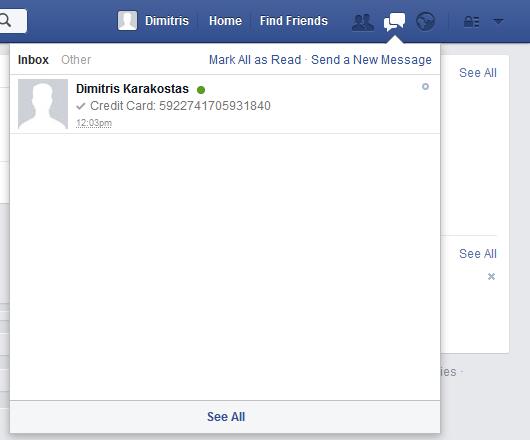Click the upper See All link in sidebar
Viewport: 530px width, 440px height.
[x=478, y=73]
